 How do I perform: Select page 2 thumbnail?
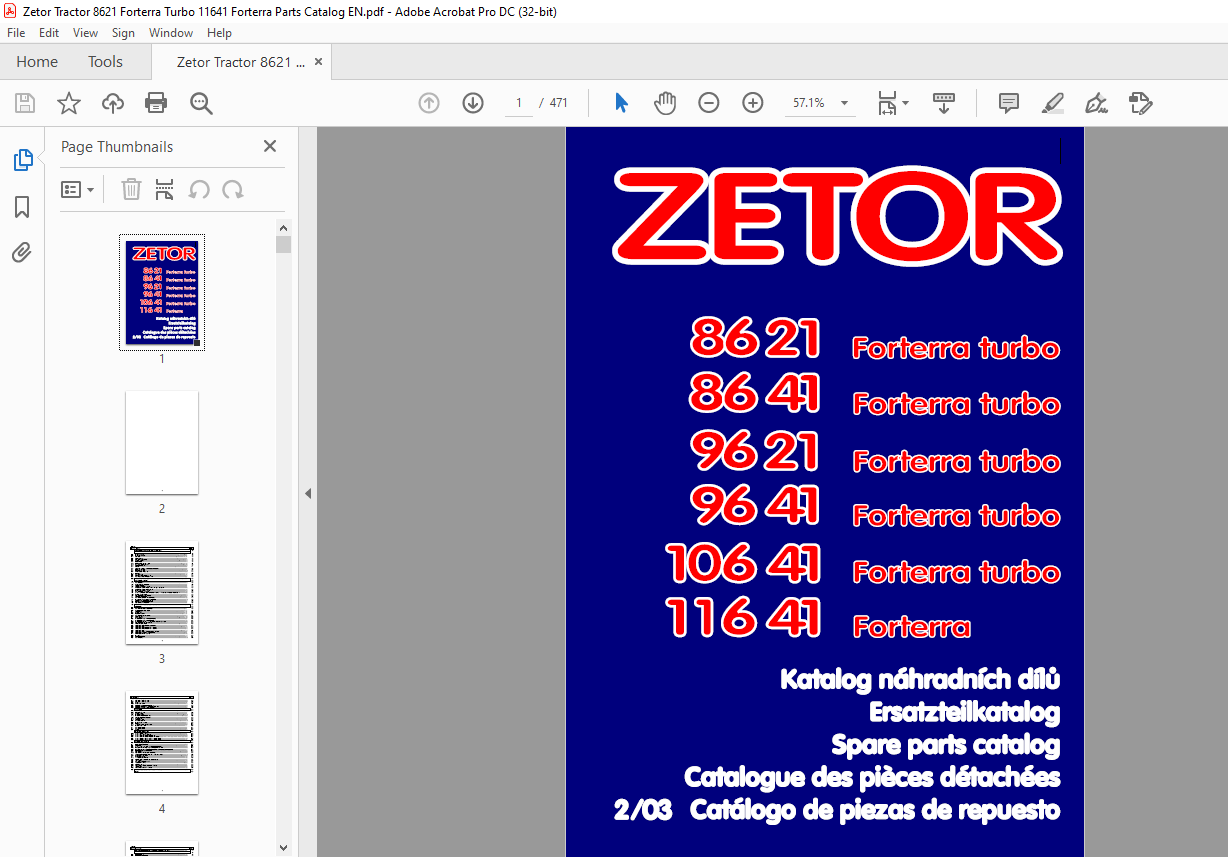pyautogui.click(x=162, y=442)
